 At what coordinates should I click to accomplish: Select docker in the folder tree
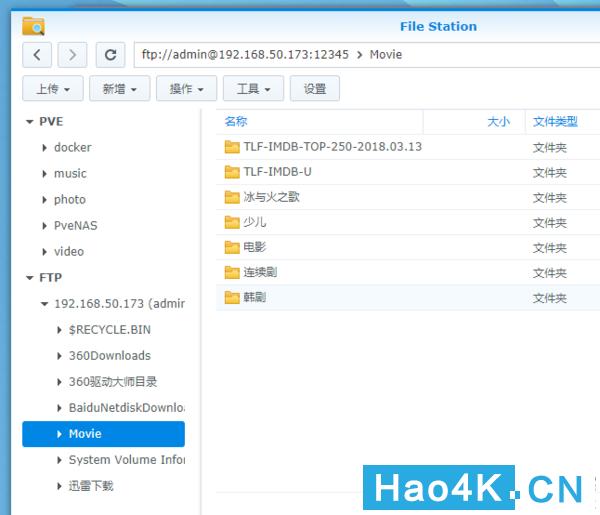(x=73, y=147)
